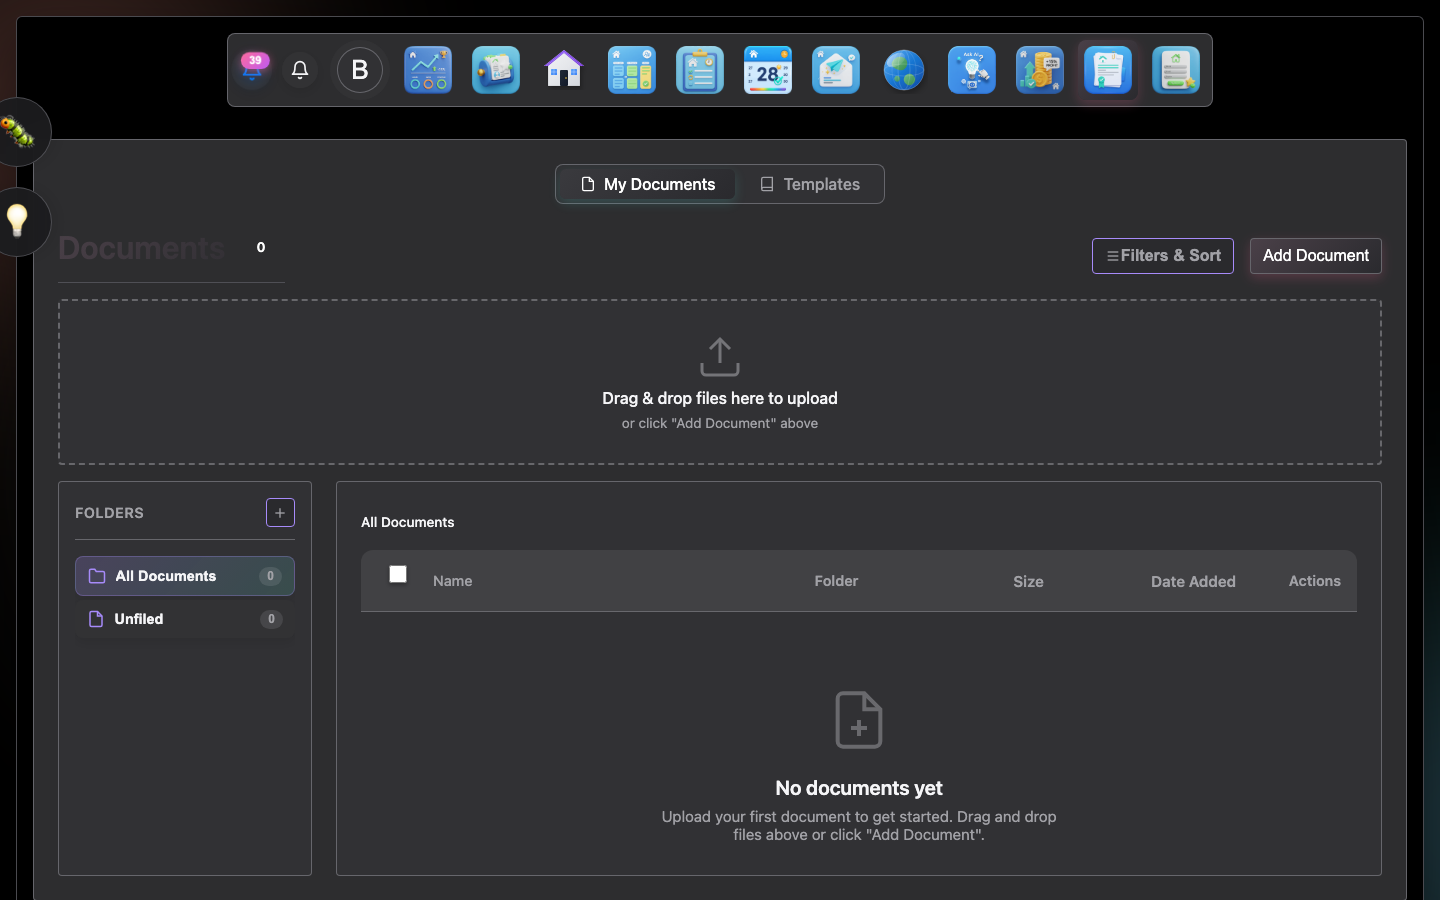Click the Add Document button

coord(1315,256)
